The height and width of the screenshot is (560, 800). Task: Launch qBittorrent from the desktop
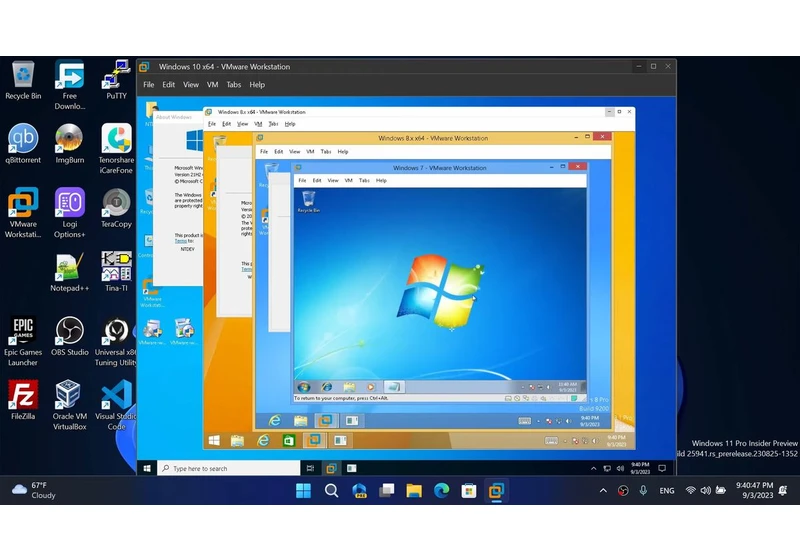23,144
